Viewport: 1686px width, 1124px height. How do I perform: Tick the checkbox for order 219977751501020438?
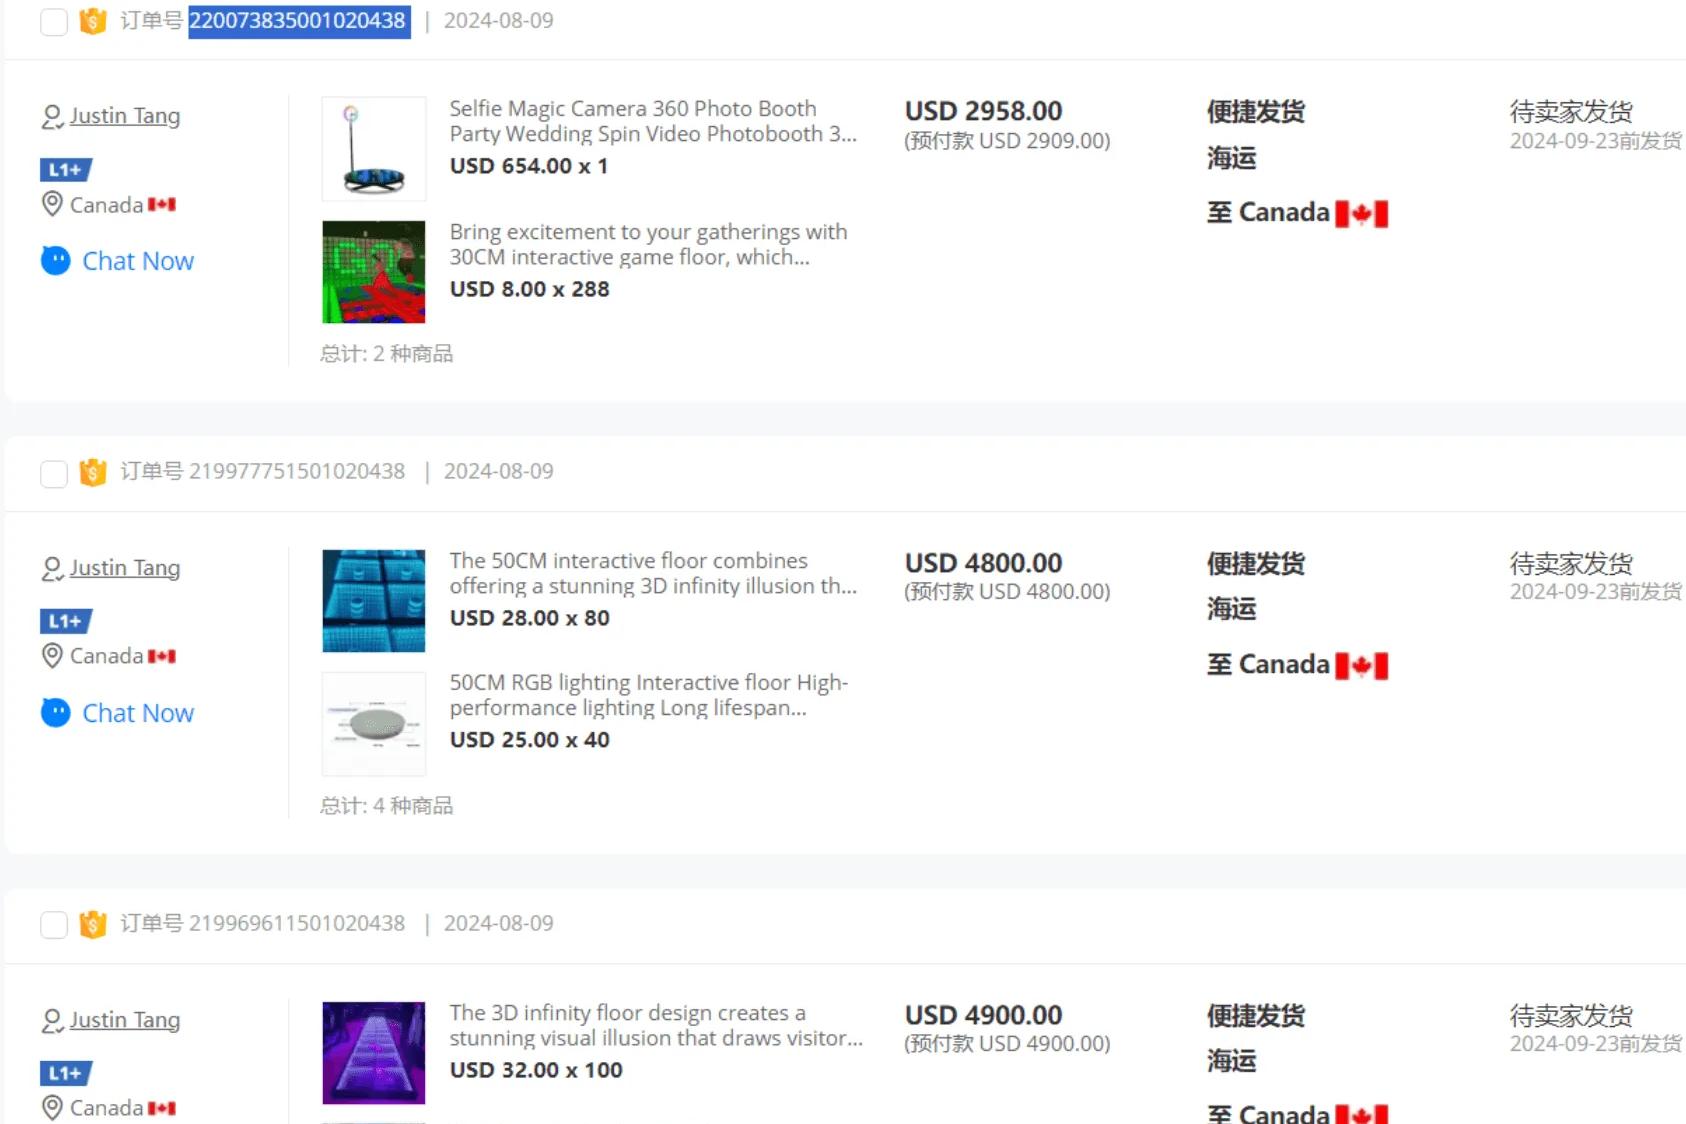(54, 473)
